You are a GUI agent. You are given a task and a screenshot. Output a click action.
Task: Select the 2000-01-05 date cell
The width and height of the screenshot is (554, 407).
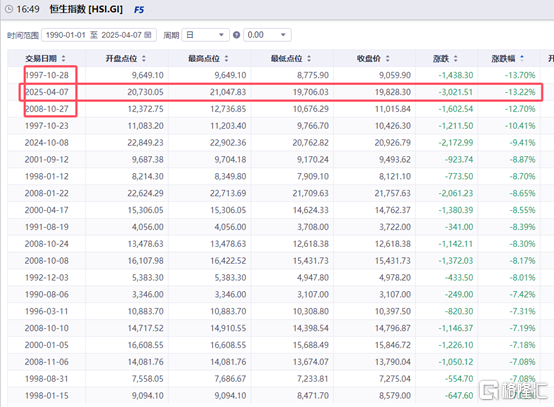(x=47, y=345)
